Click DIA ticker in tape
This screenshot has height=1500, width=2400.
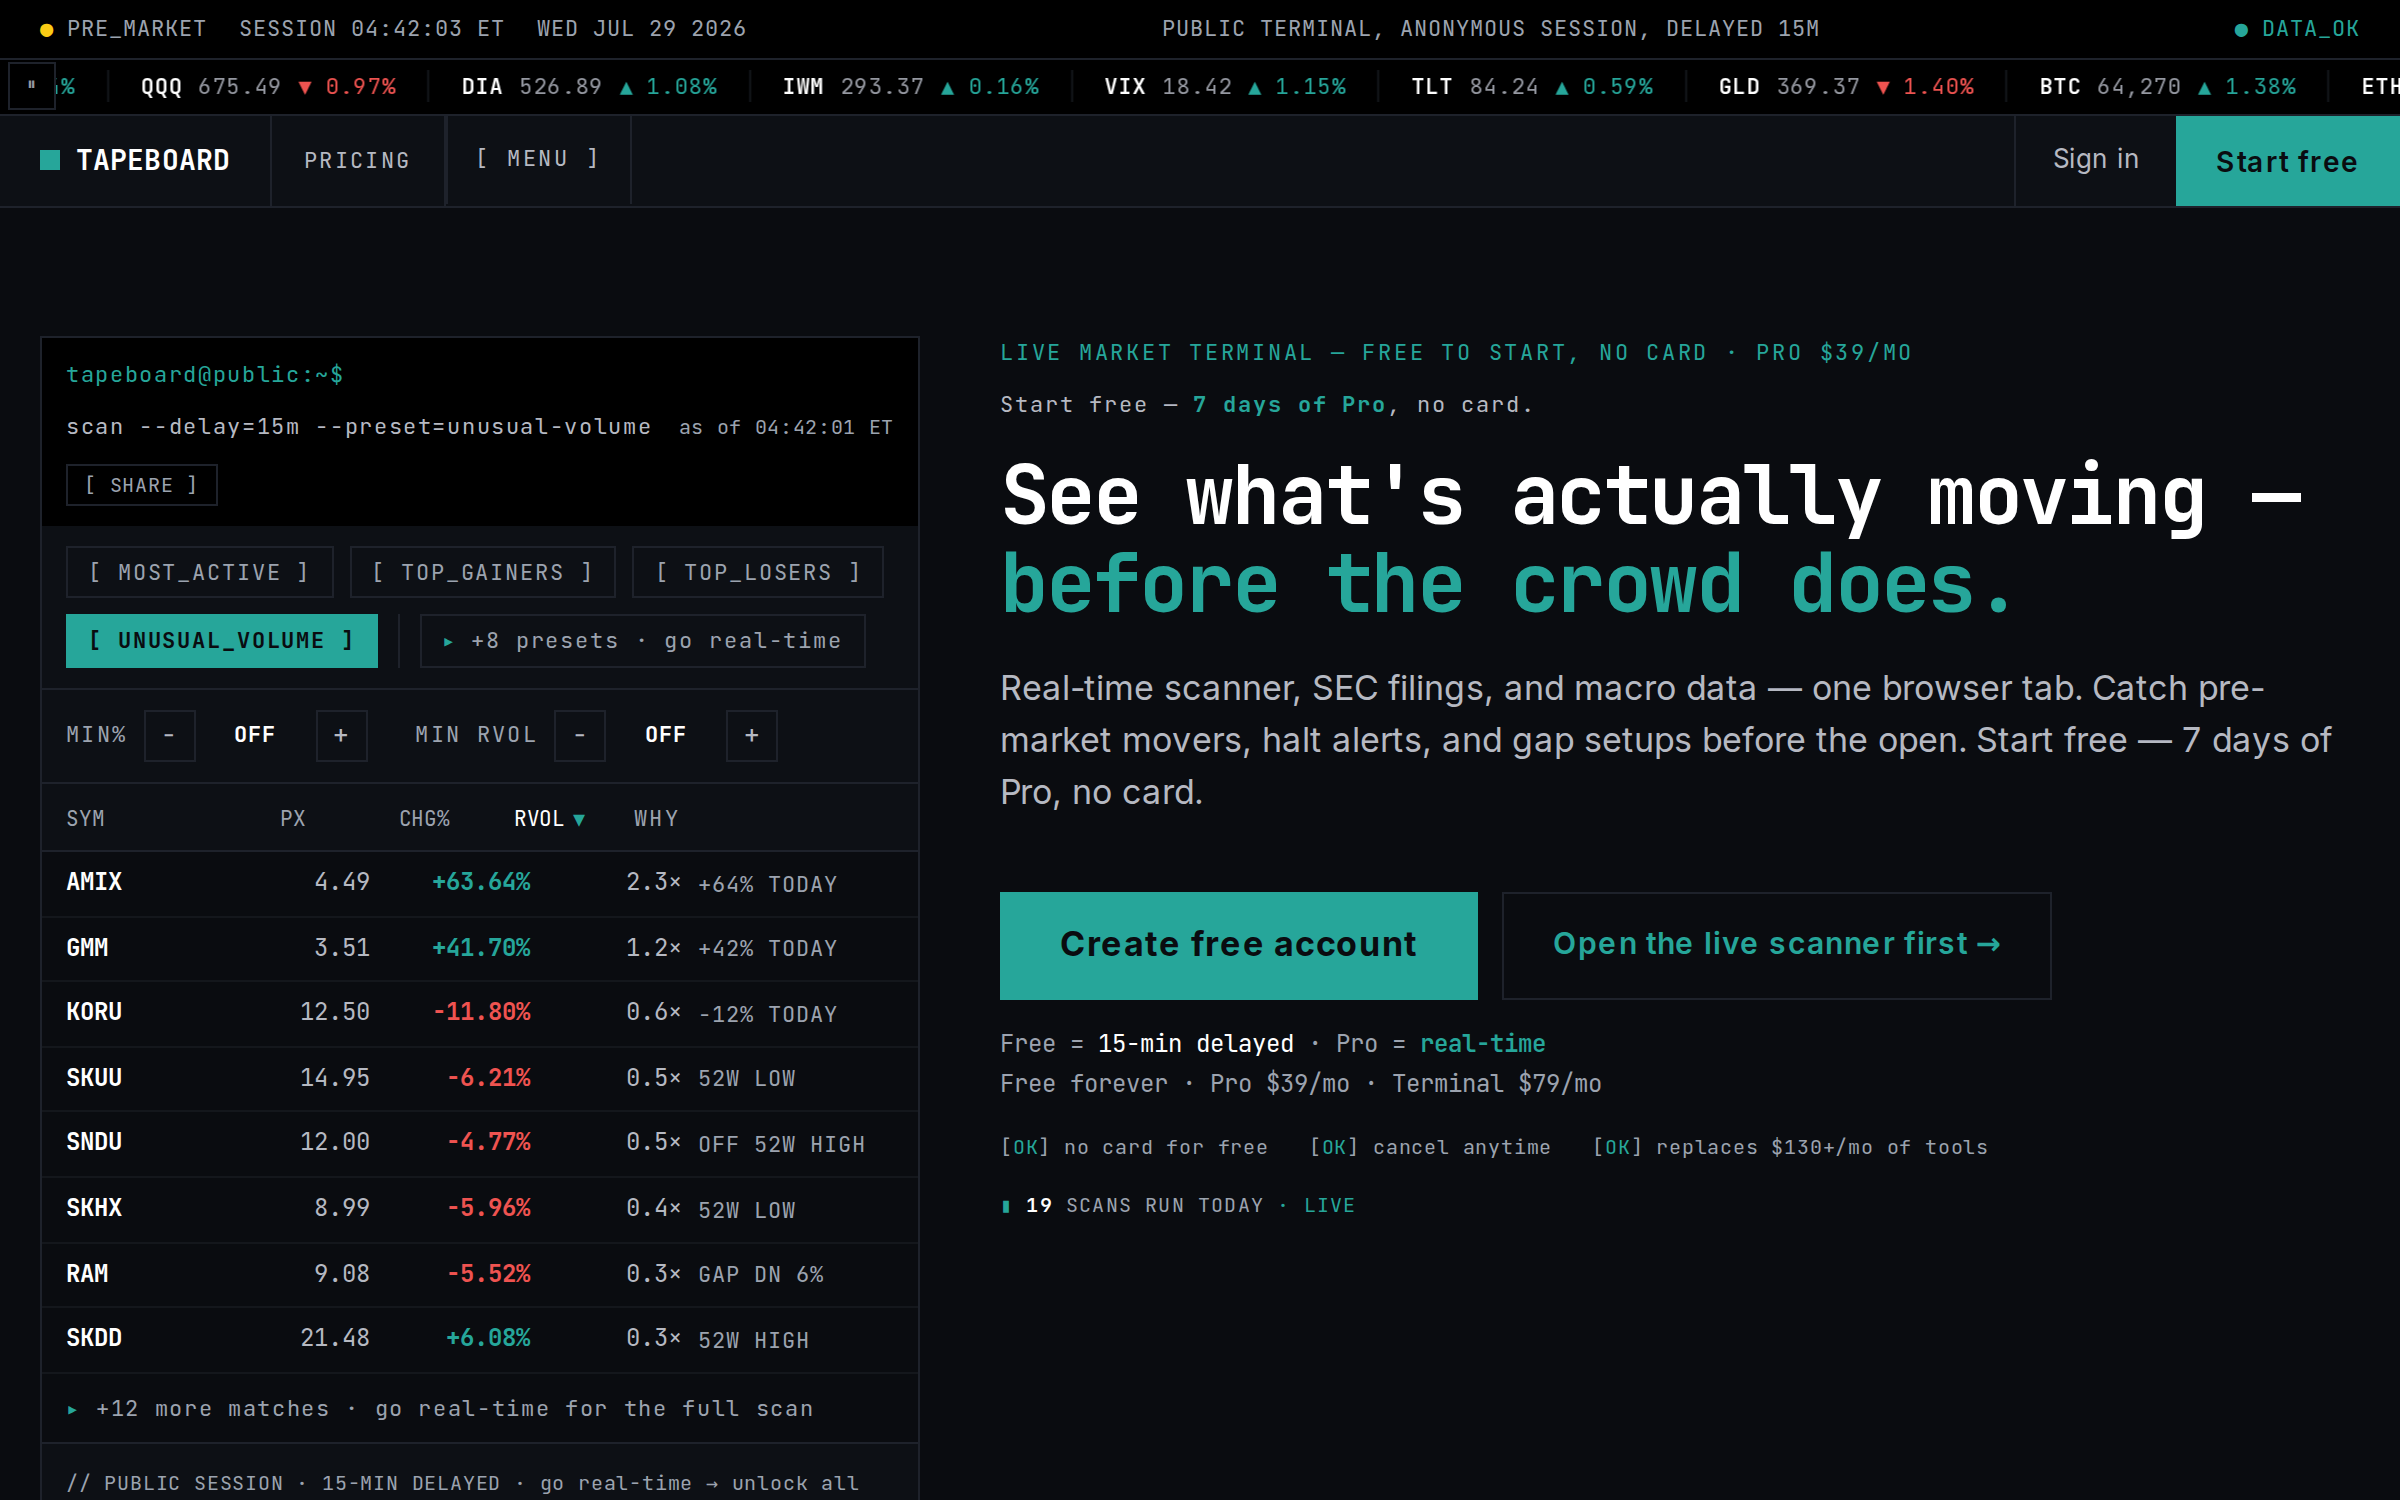tap(589, 87)
